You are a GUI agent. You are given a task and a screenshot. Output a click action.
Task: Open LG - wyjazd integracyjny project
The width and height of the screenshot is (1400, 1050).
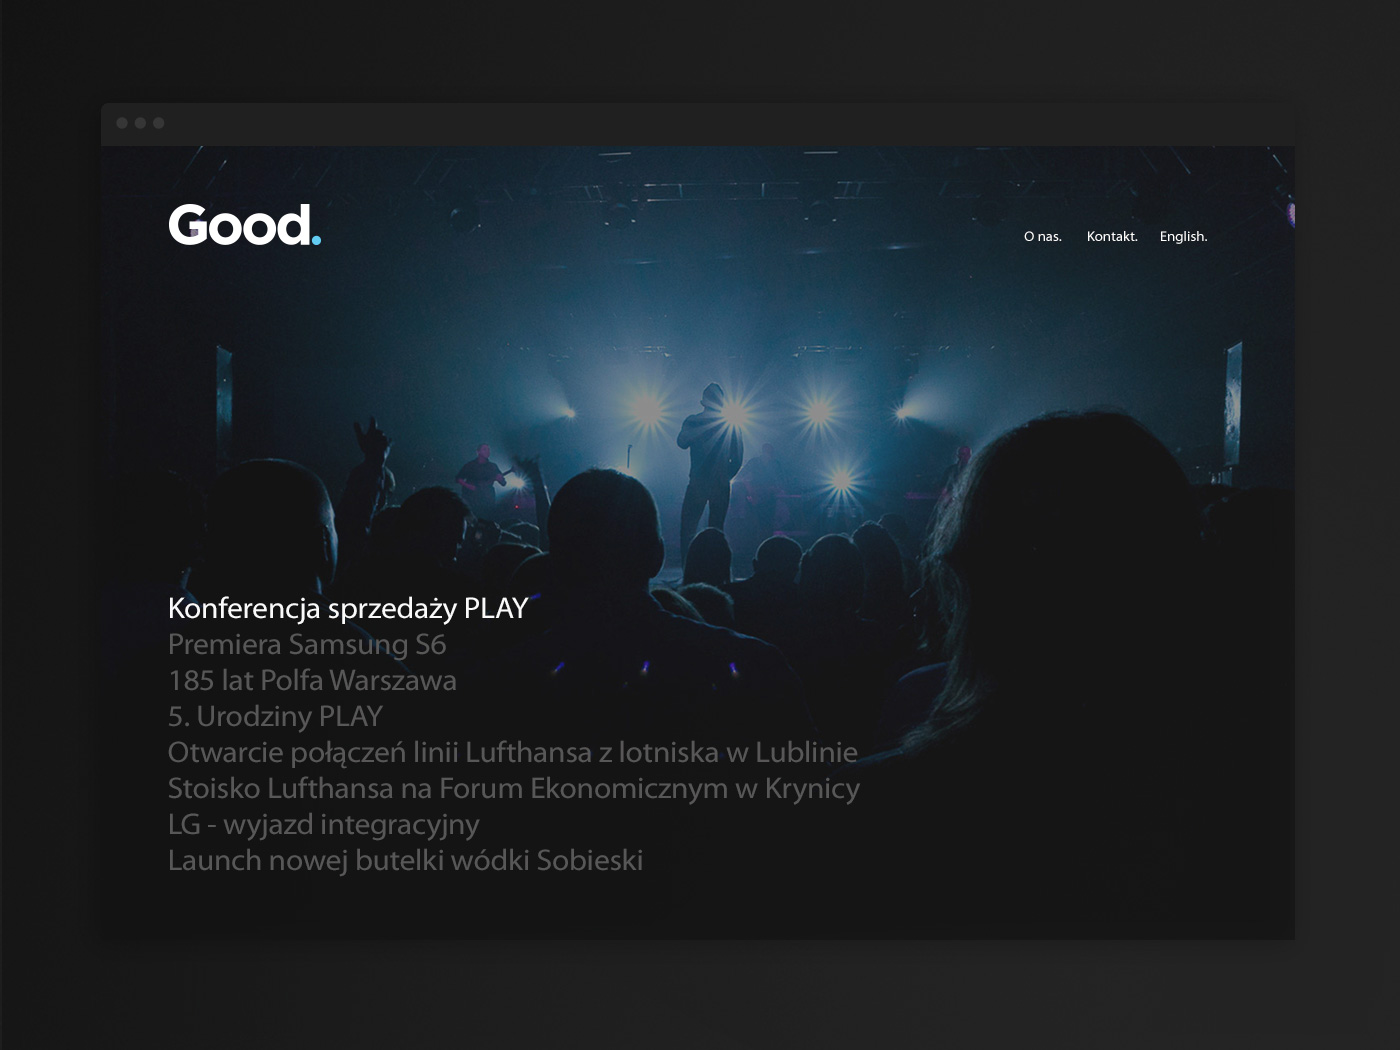(x=324, y=824)
